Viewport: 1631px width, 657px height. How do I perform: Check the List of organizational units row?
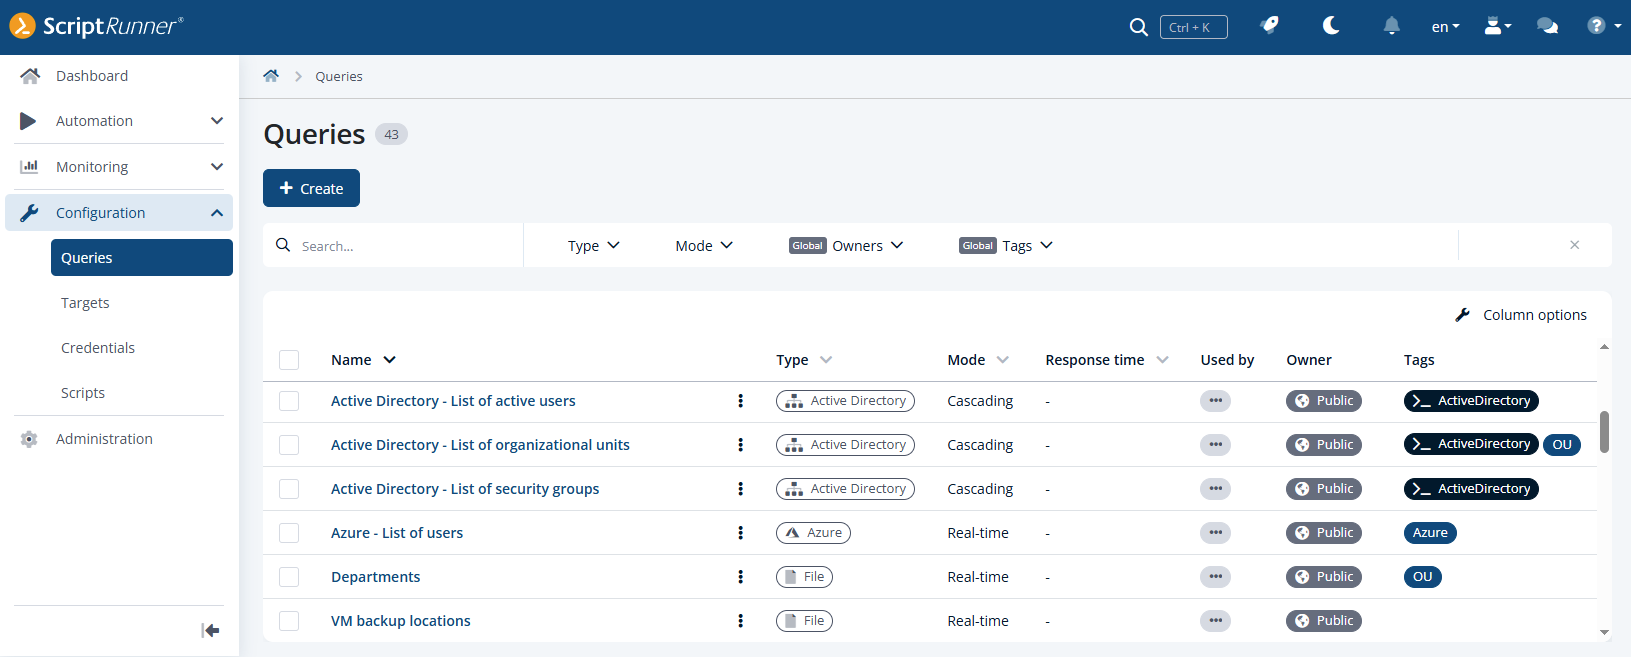tap(289, 445)
